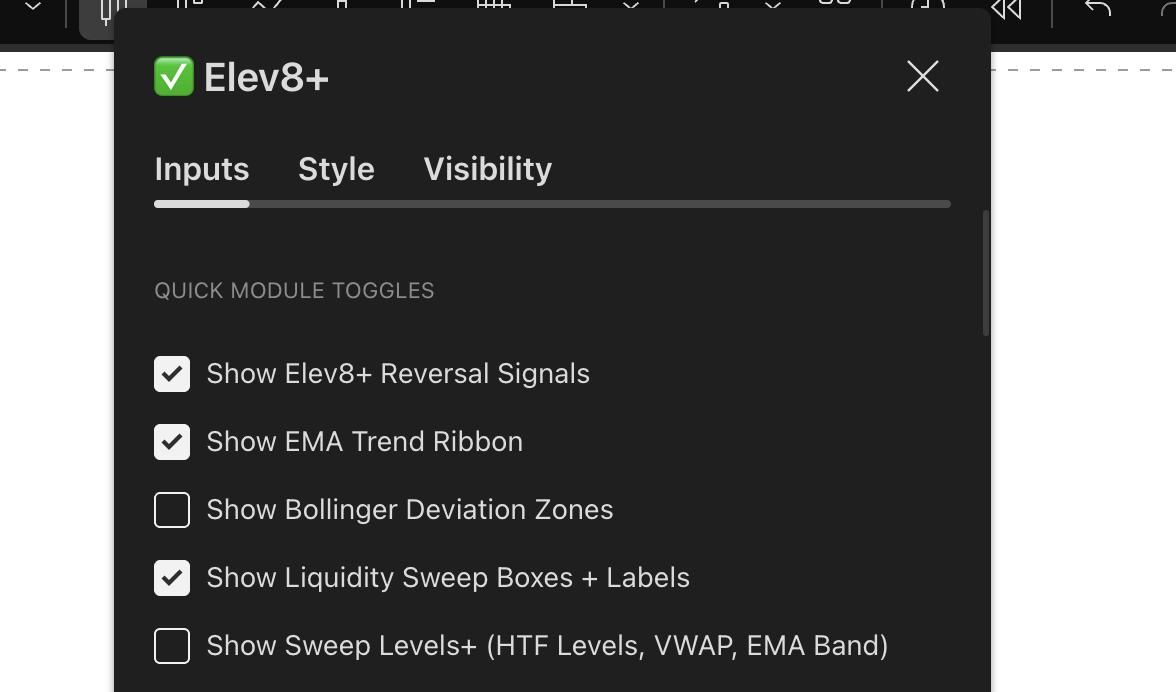Click the linked circles toolbar icon
1176x692 pixels.
point(835,8)
